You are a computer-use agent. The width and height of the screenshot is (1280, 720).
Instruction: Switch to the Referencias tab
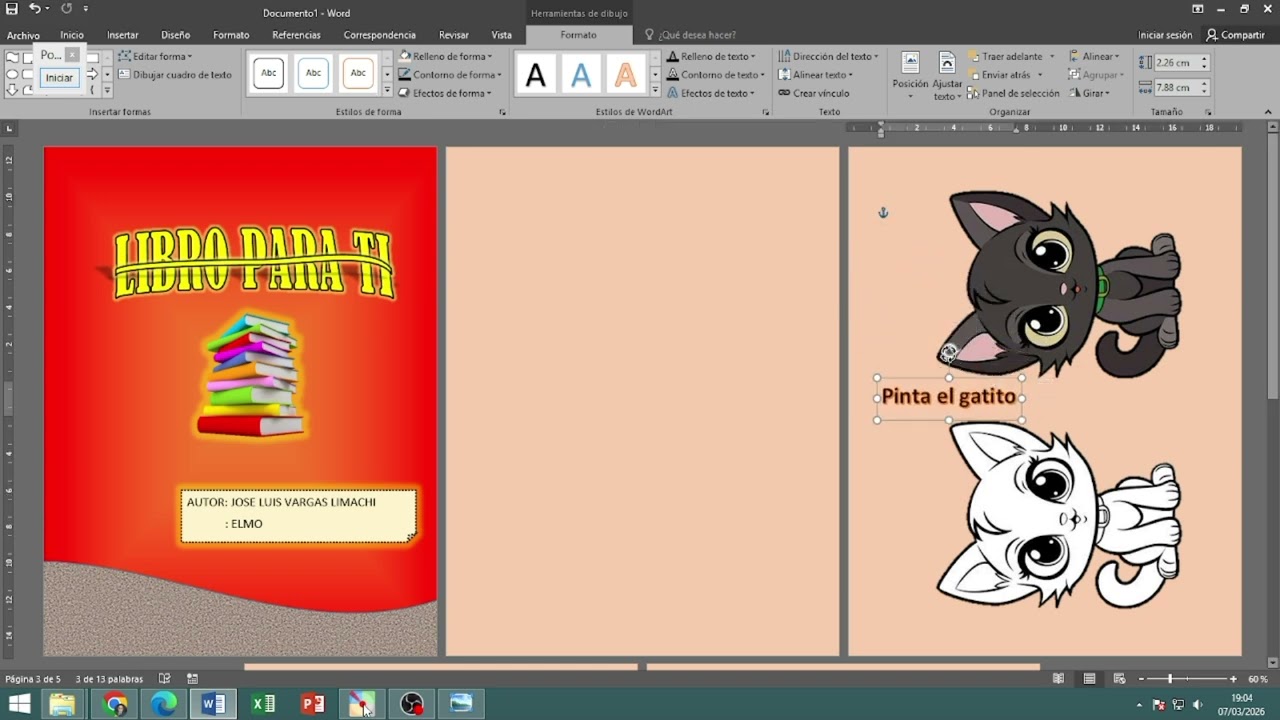(296, 35)
